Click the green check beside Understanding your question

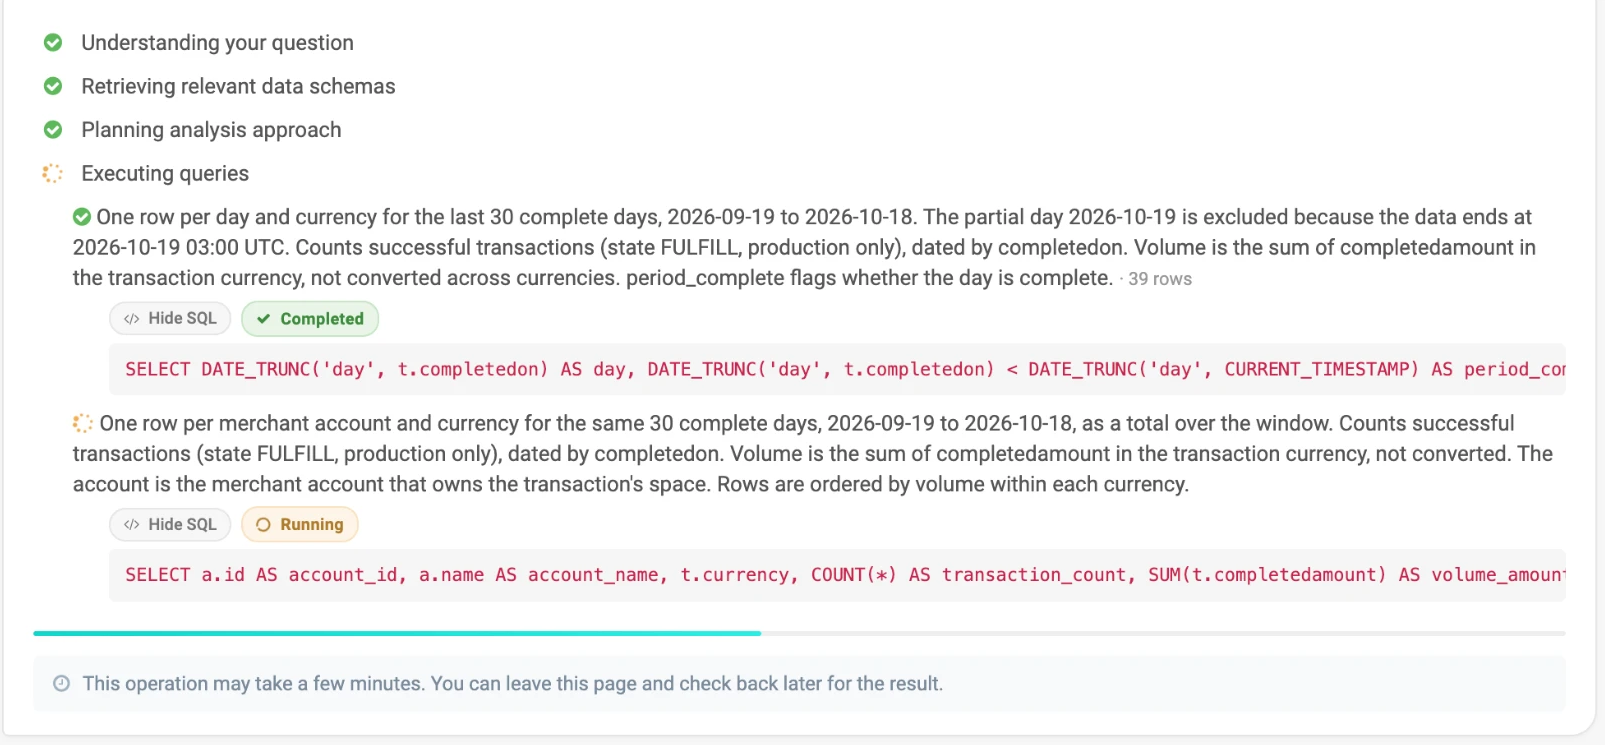click(x=53, y=42)
